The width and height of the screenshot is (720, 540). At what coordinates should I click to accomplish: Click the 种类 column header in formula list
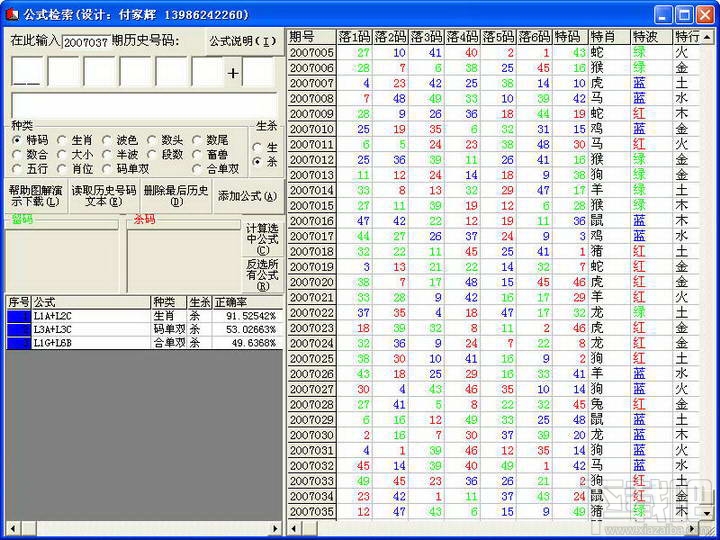point(169,302)
